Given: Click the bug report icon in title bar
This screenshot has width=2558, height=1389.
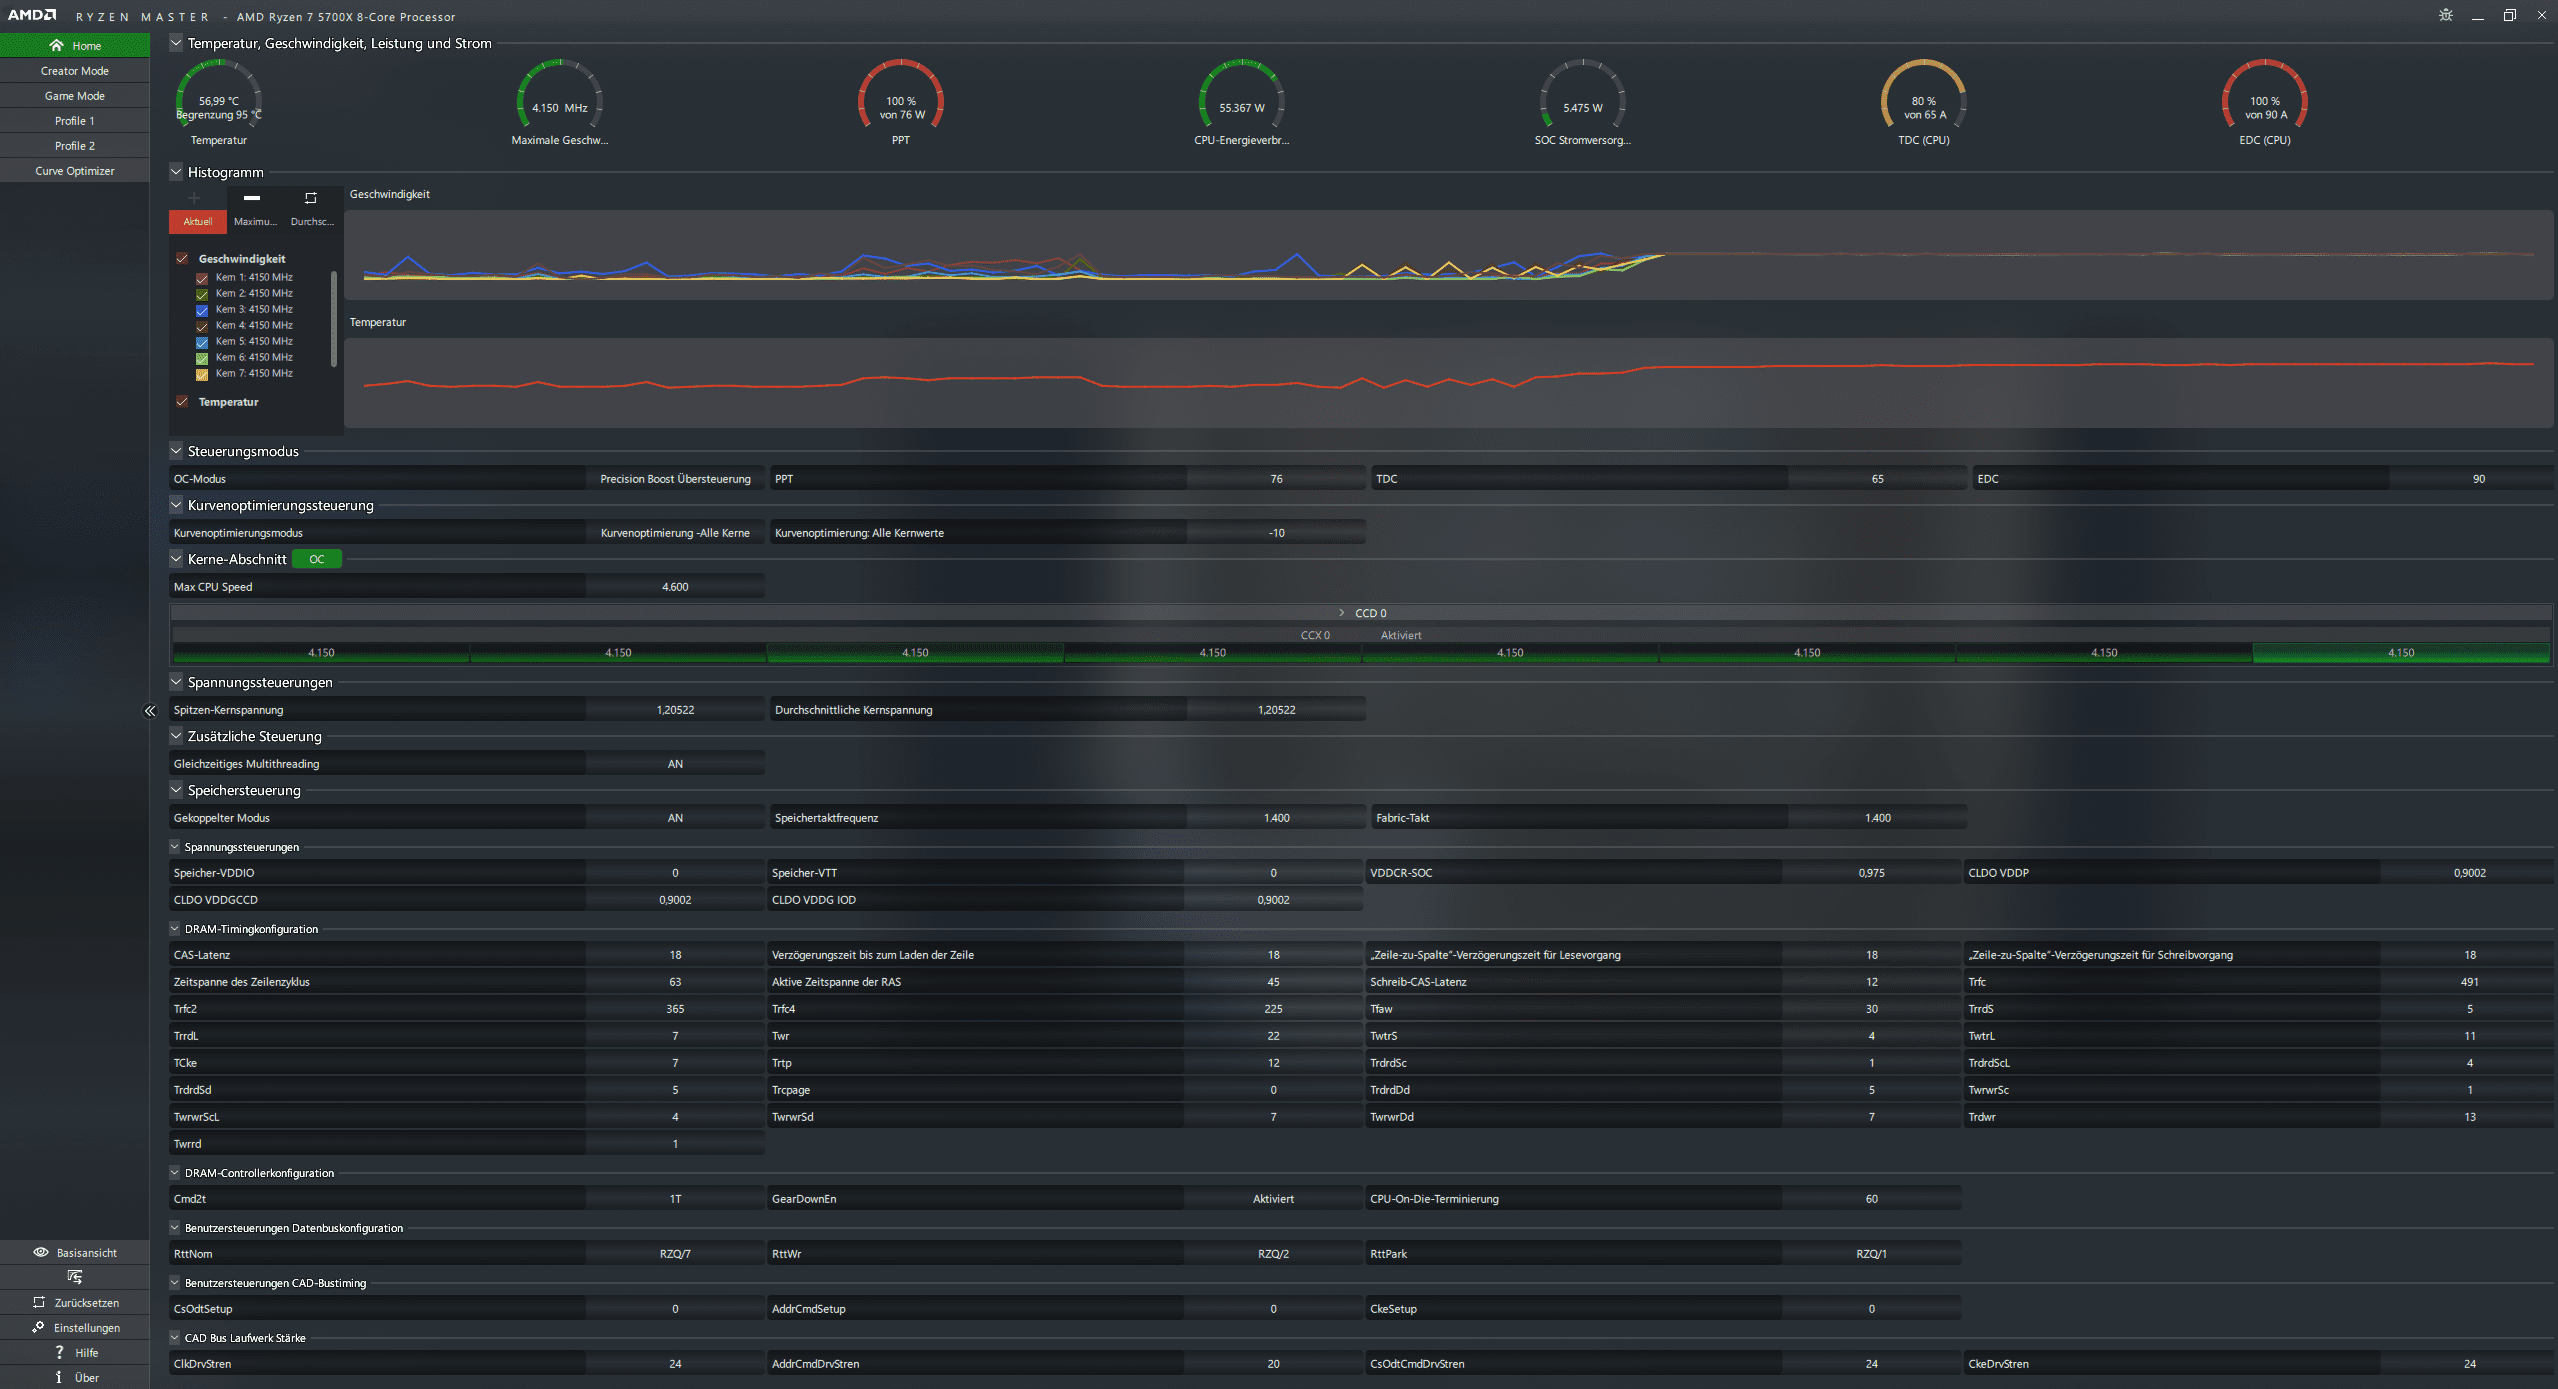Looking at the screenshot, I should (x=2446, y=15).
